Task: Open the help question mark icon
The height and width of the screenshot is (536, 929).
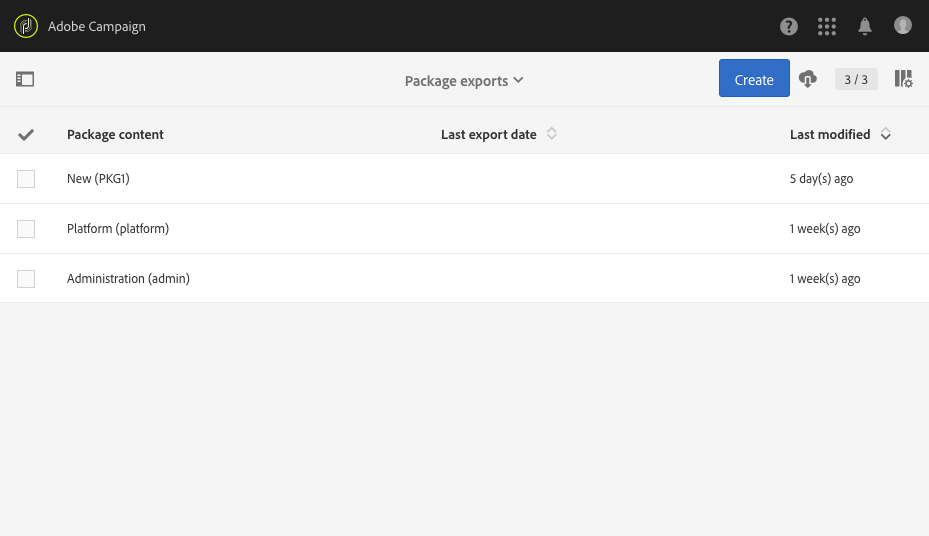Action: [789, 26]
